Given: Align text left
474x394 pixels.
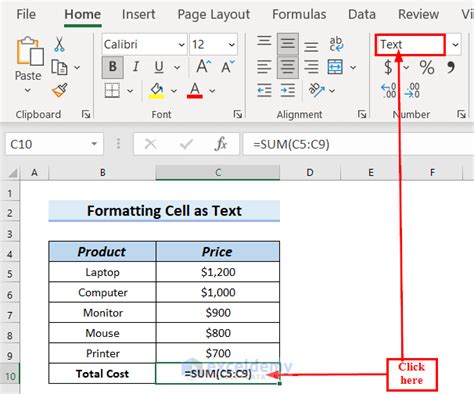Looking at the screenshot, I should tap(264, 67).
